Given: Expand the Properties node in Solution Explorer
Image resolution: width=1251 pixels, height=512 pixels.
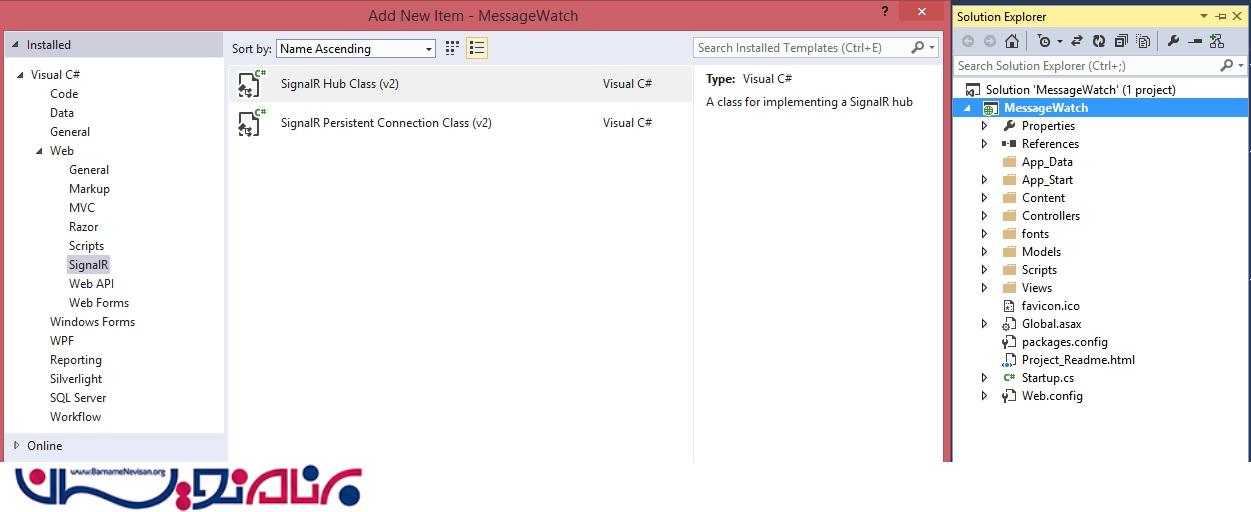Looking at the screenshot, I should click(x=984, y=126).
